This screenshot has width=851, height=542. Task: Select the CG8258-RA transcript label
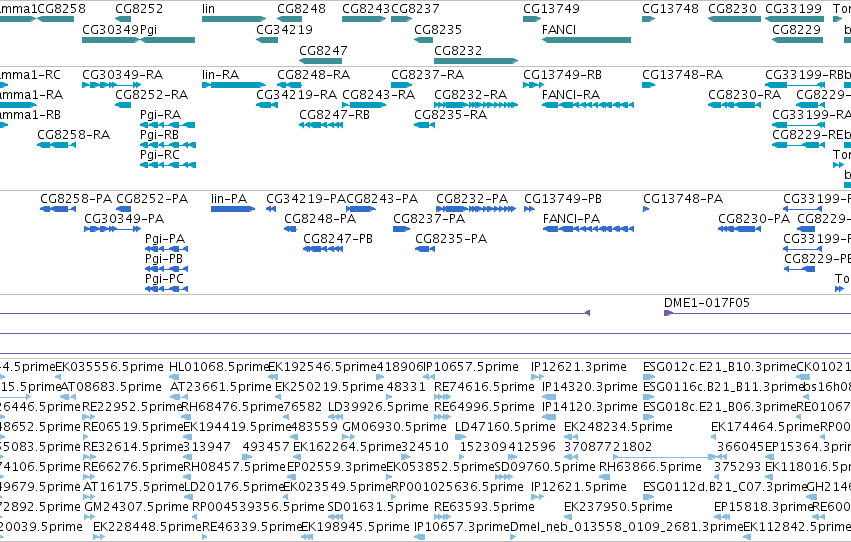point(73,135)
